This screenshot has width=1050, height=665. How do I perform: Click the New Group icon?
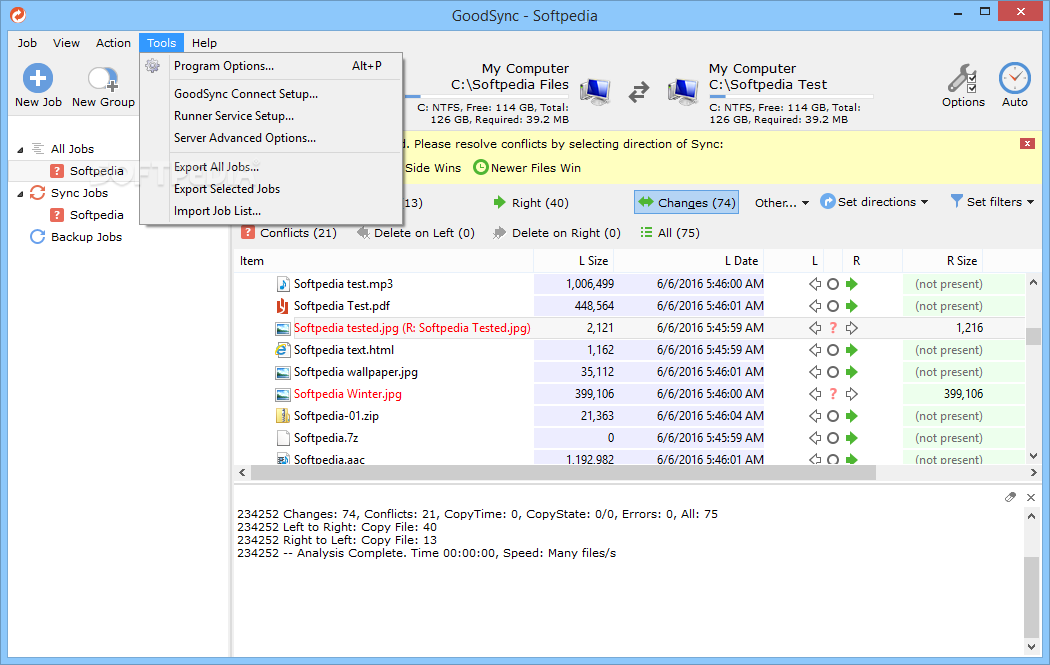(103, 79)
